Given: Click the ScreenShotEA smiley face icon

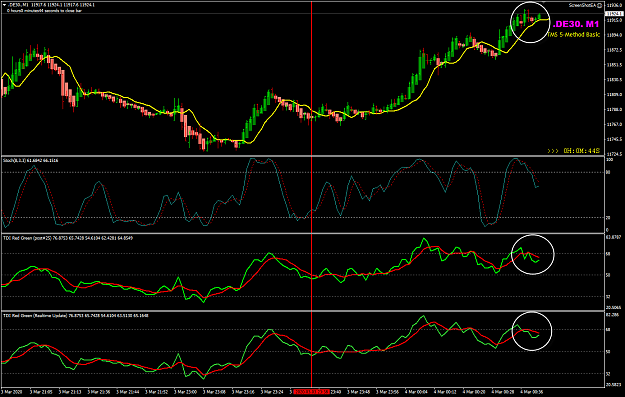Looking at the screenshot, I should click(x=600, y=5).
